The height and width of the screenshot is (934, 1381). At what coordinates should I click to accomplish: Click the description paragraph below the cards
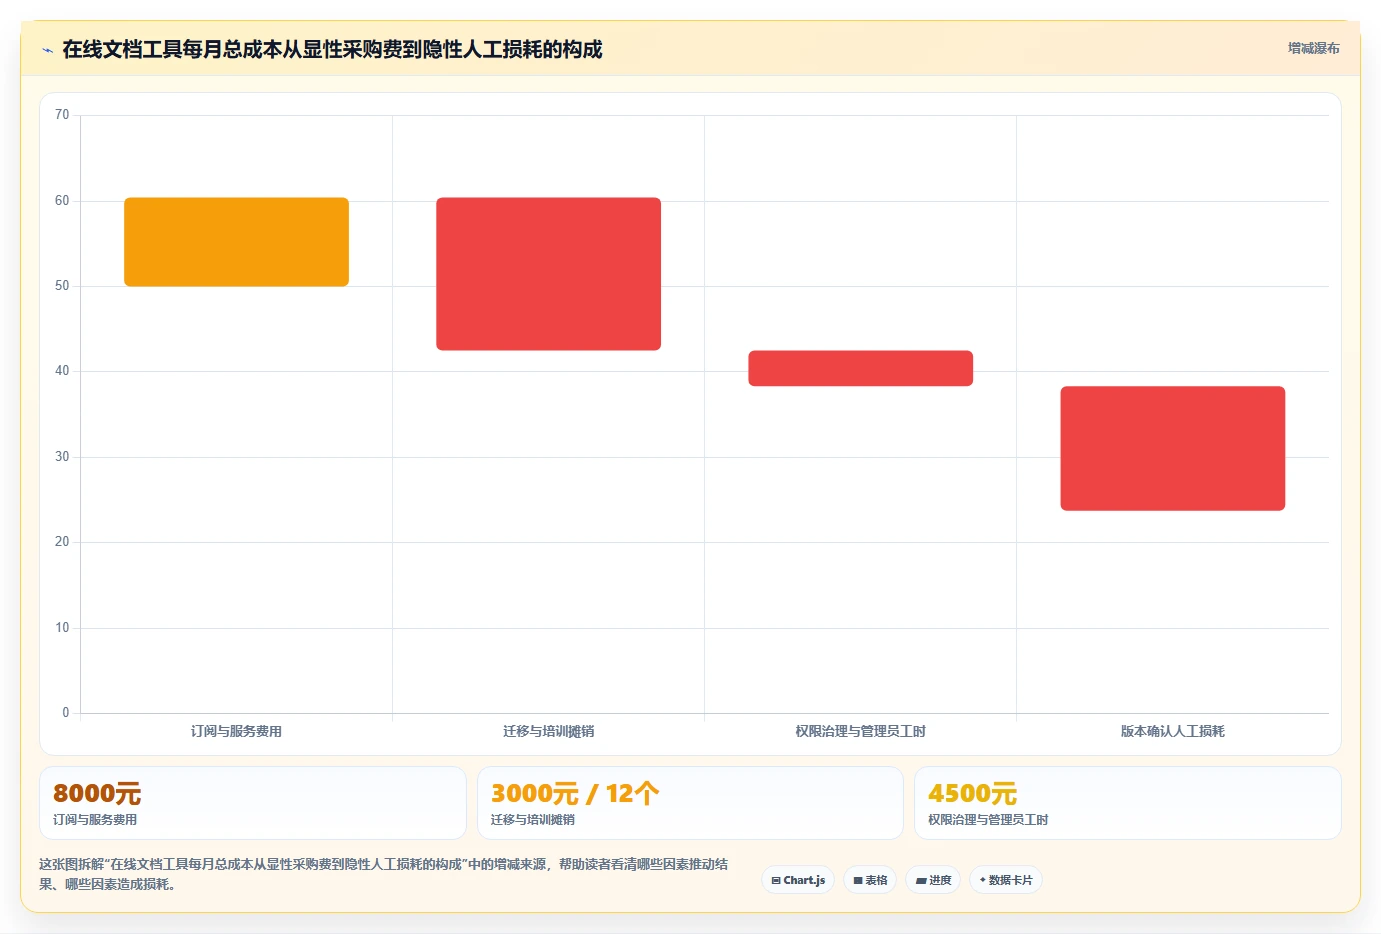384,874
